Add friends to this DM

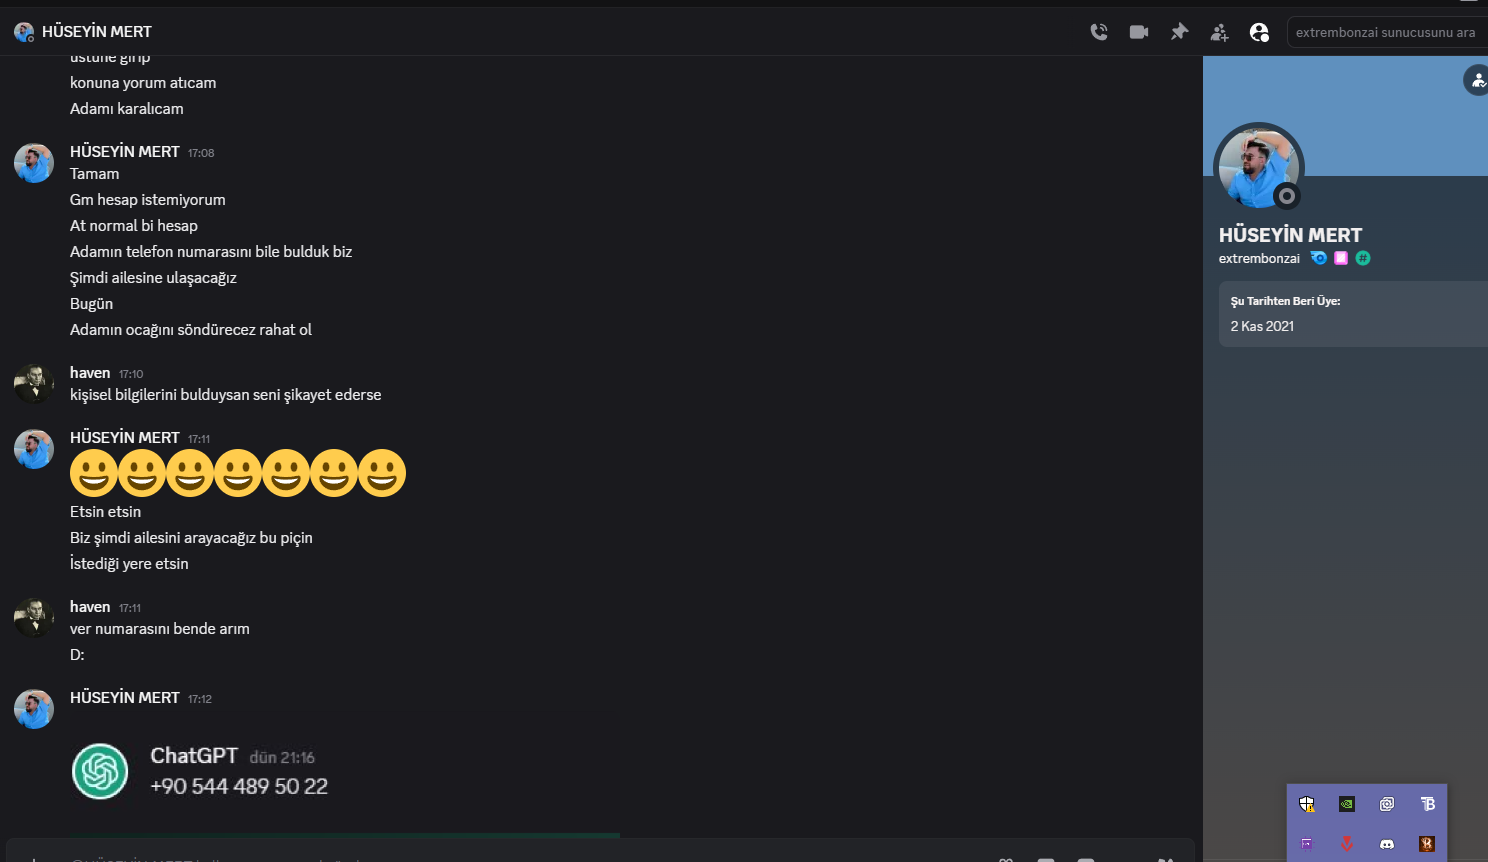coord(1219,32)
